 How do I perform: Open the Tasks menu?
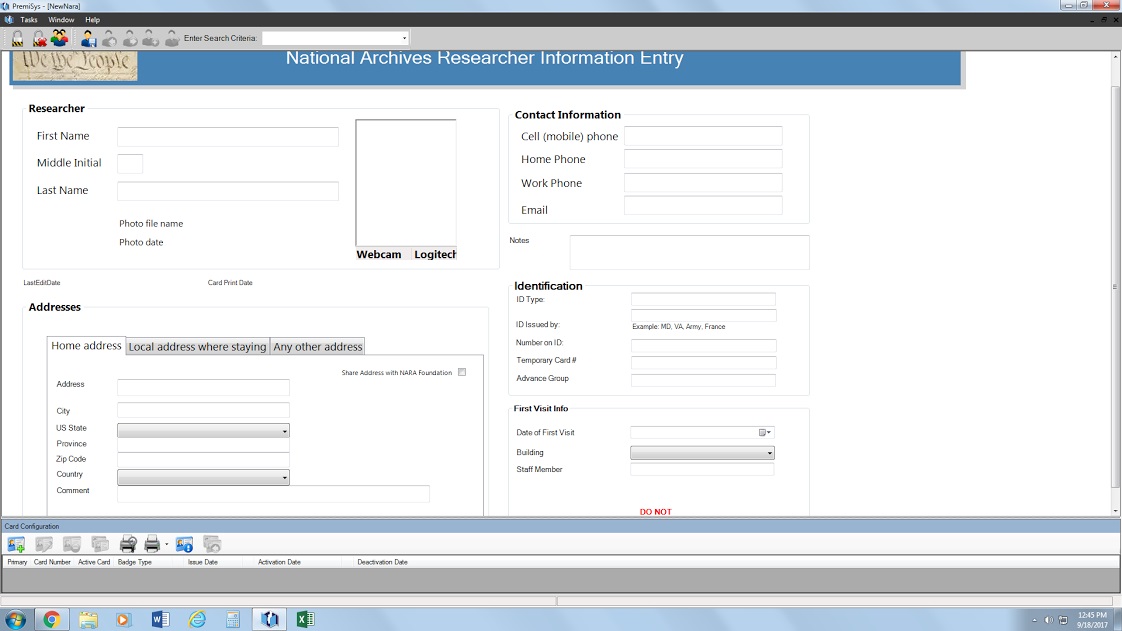[29, 20]
